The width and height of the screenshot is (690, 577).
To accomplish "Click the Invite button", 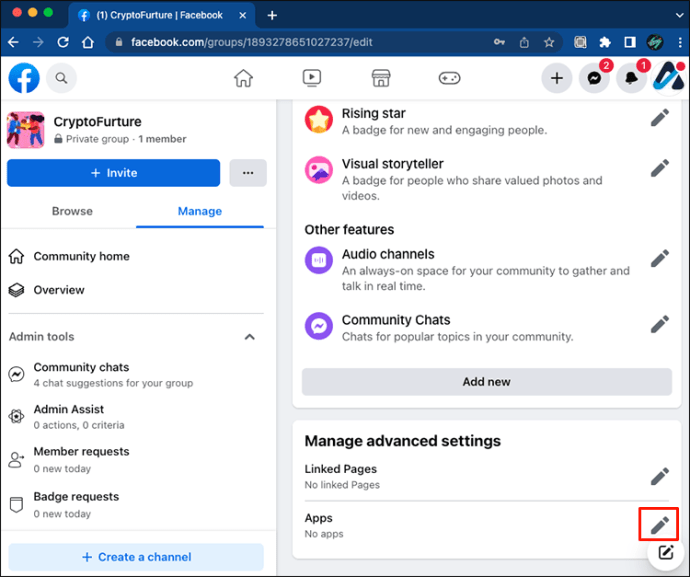I will pos(113,173).
